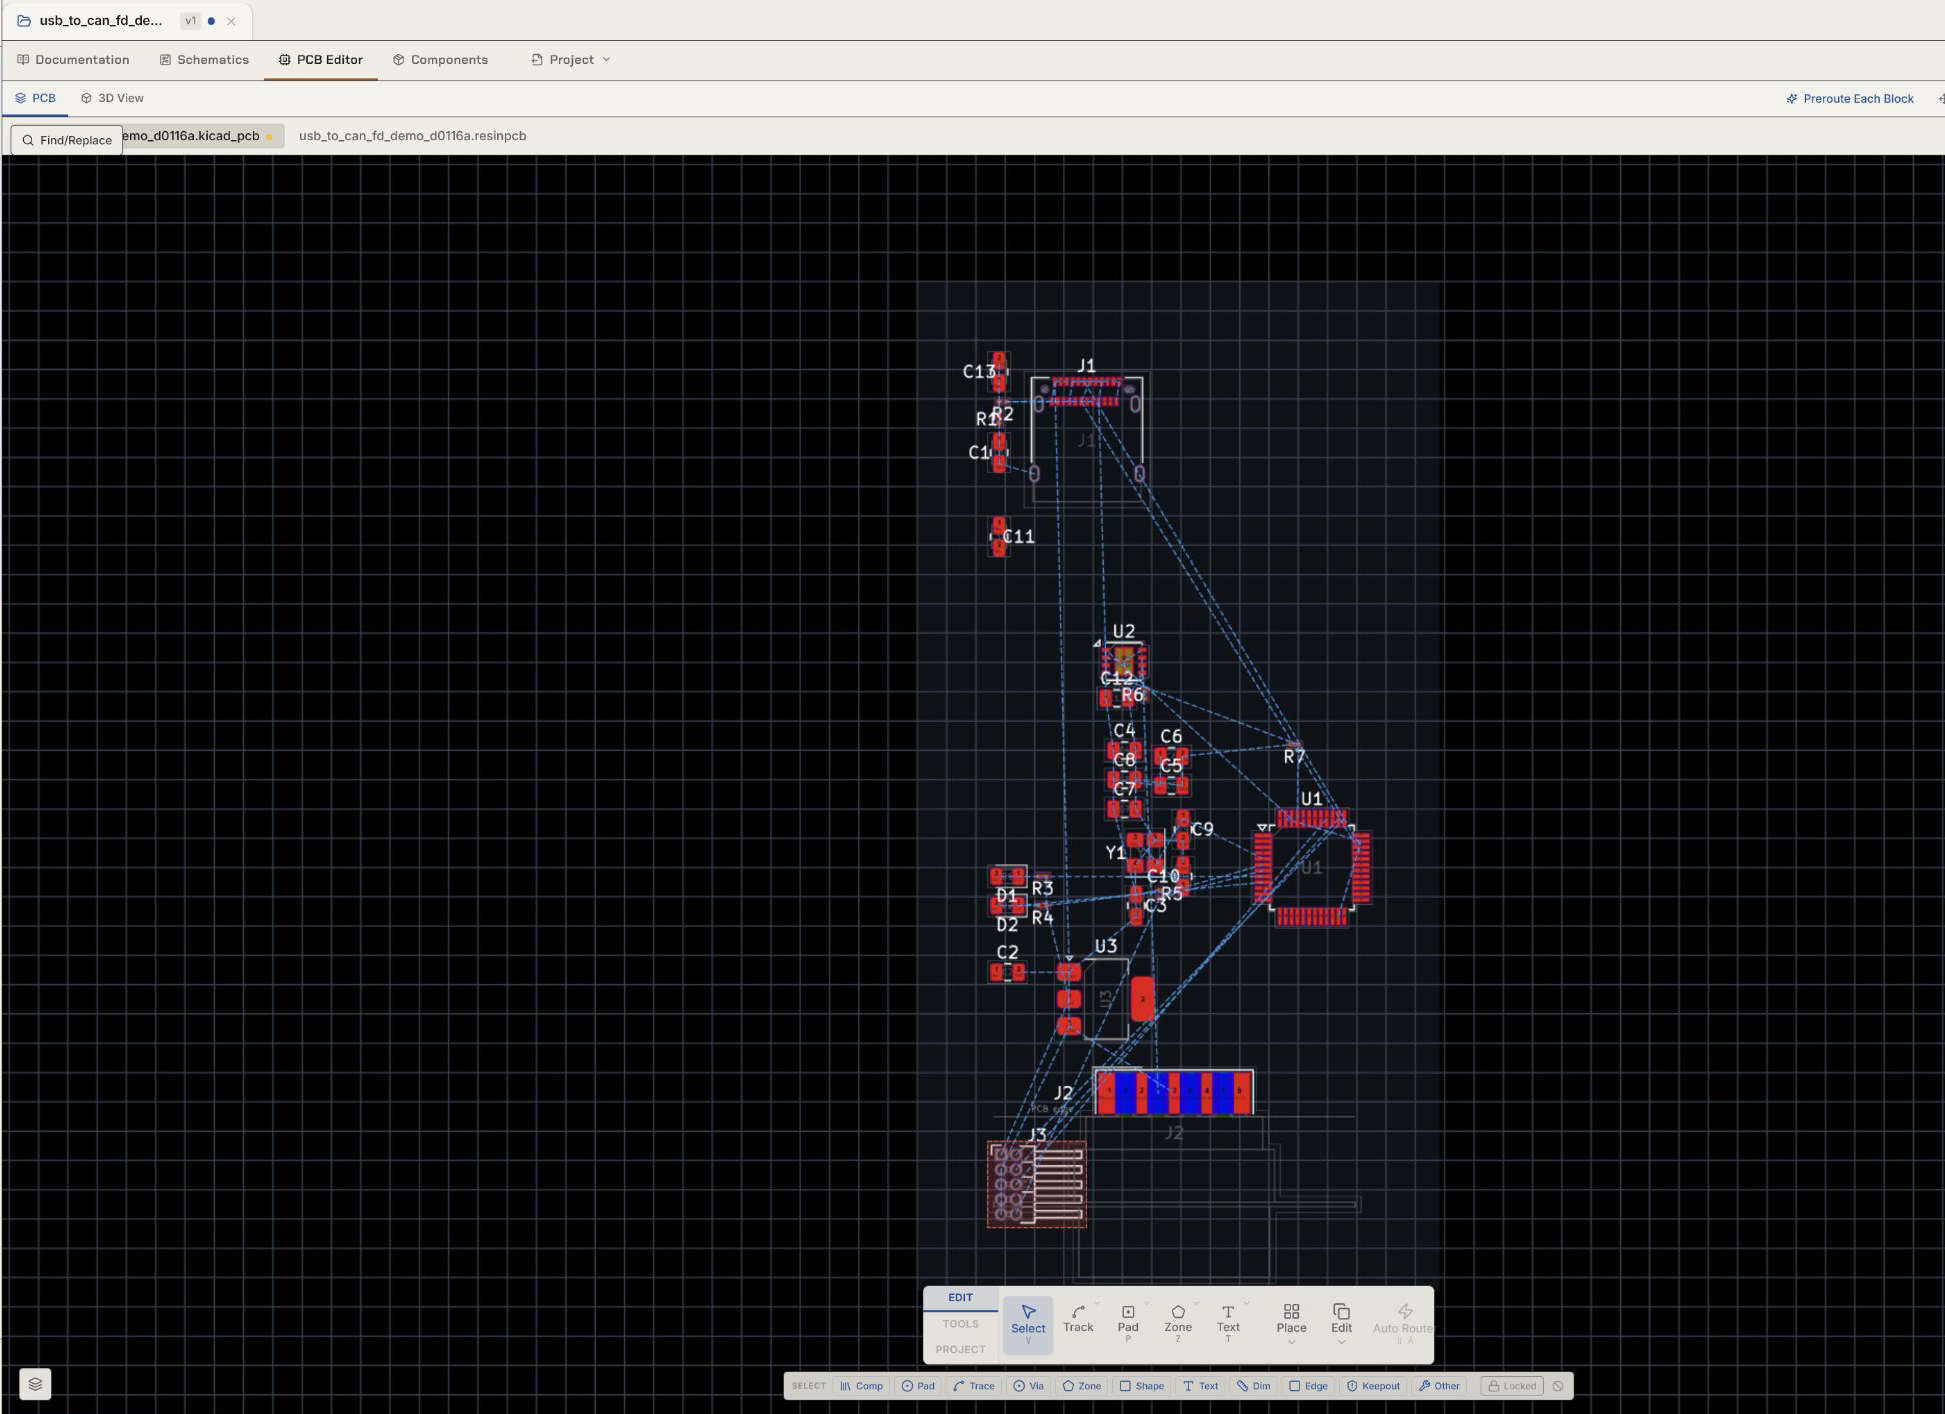Click Preroute Each Block

(1850, 98)
